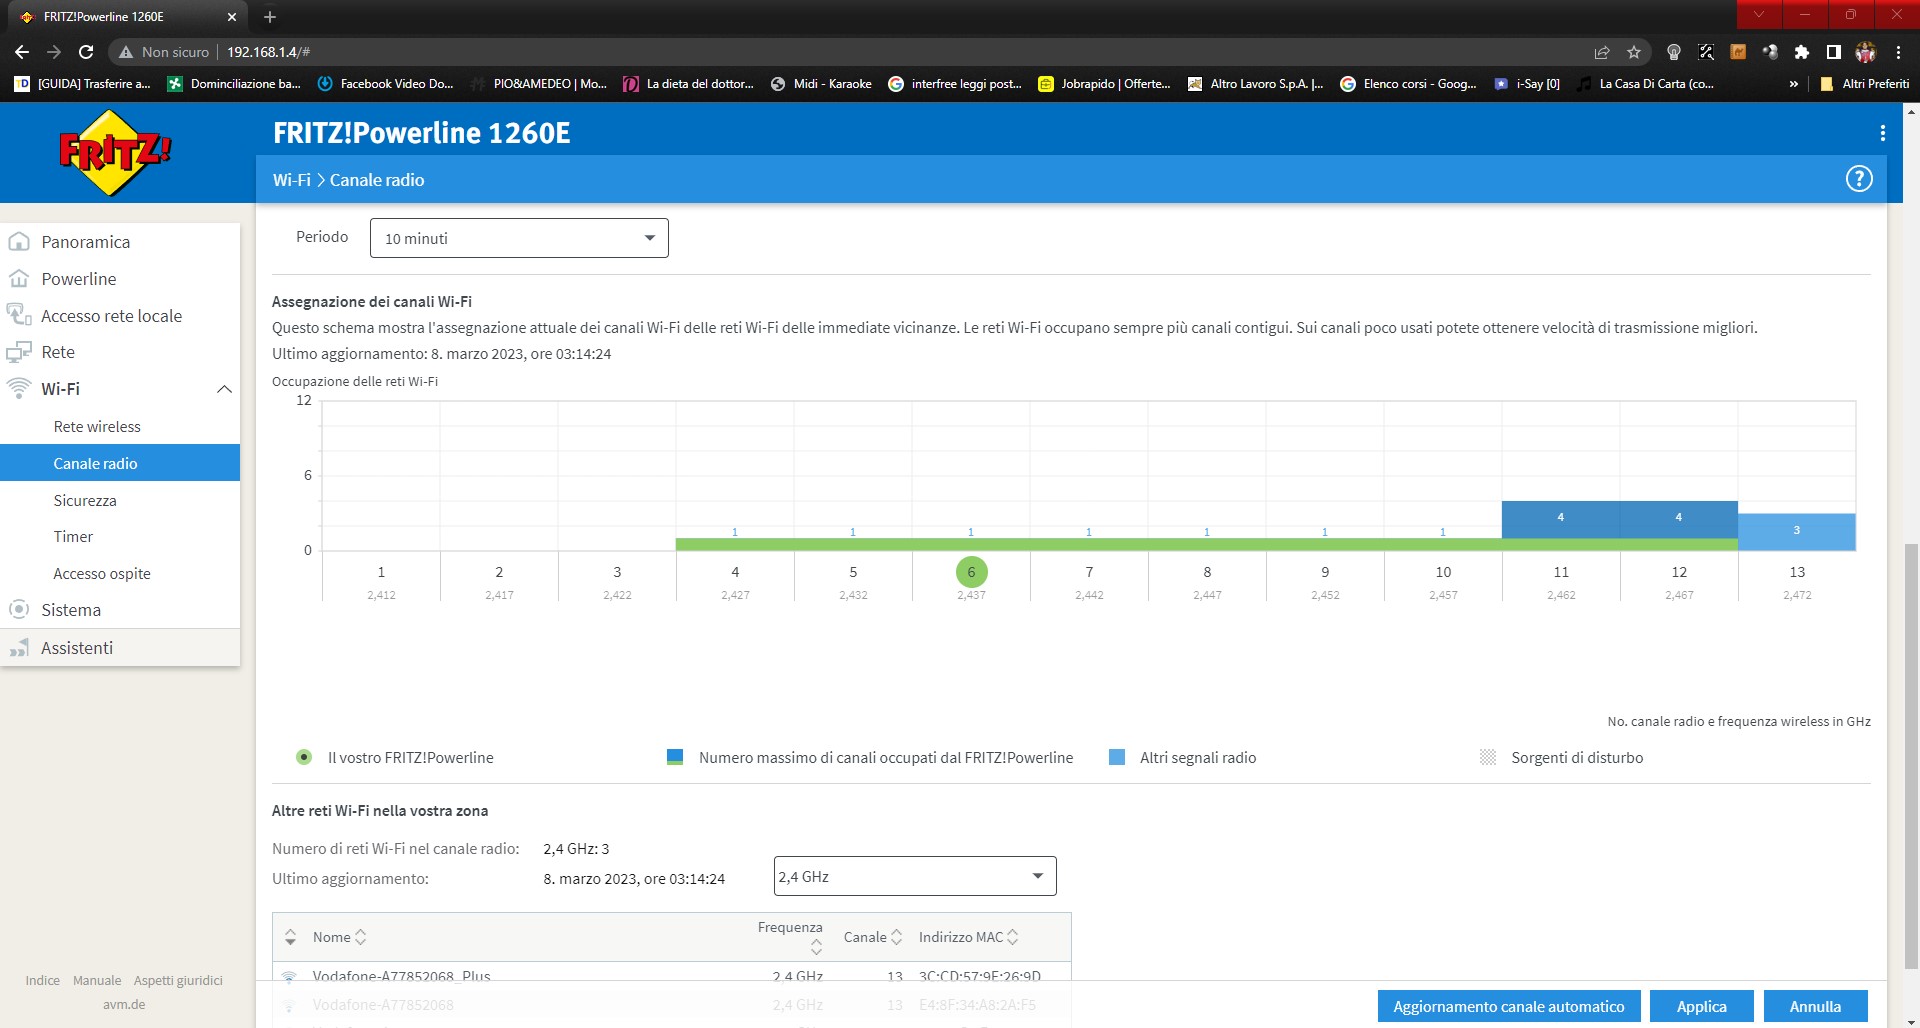Screen dimensions: 1920x1028
Task: Sort table by Nome arrows
Action: click(x=361, y=937)
